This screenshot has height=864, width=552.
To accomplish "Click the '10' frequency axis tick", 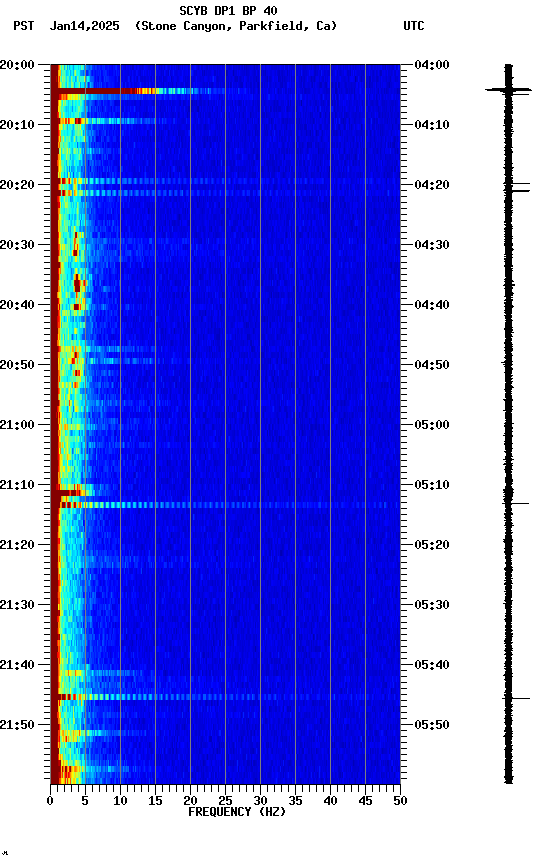I will tap(120, 801).
